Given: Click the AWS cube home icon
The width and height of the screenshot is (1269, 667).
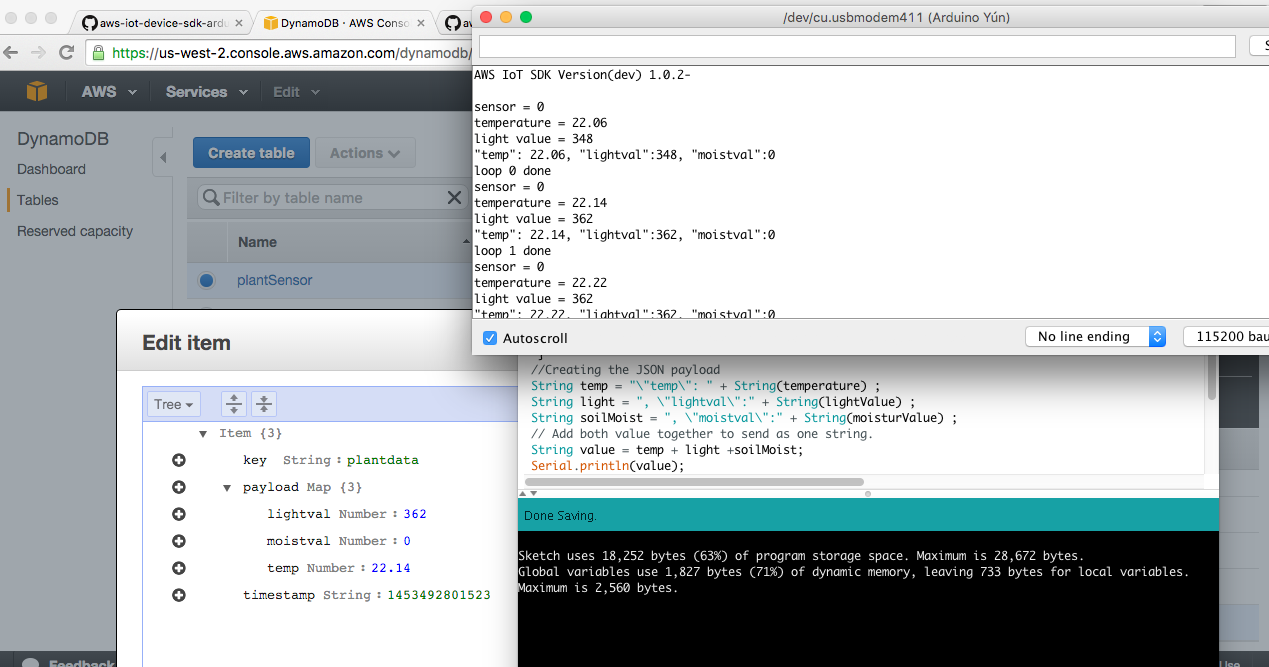Looking at the screenshot, I should 37,92.
